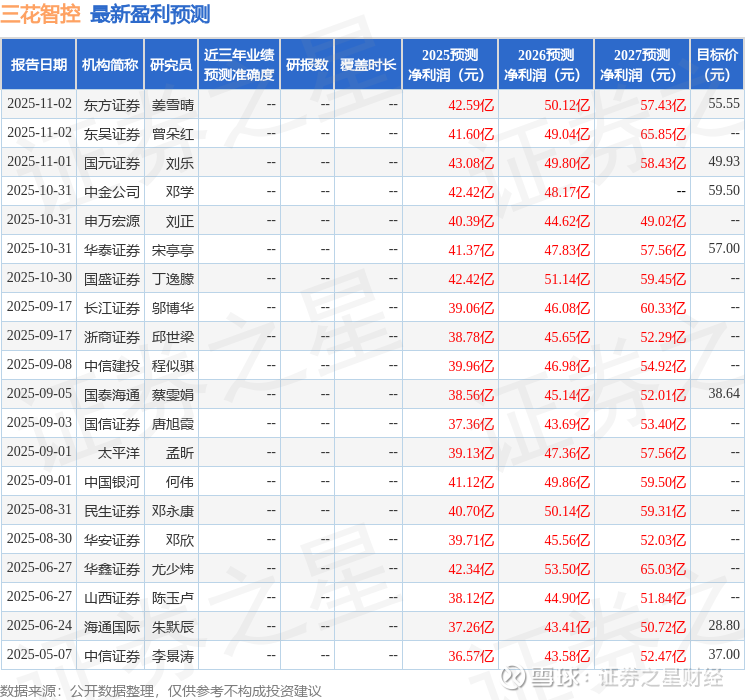
Task: Click the 53.50亿 2026 profit value
Action: coord(567,569)
